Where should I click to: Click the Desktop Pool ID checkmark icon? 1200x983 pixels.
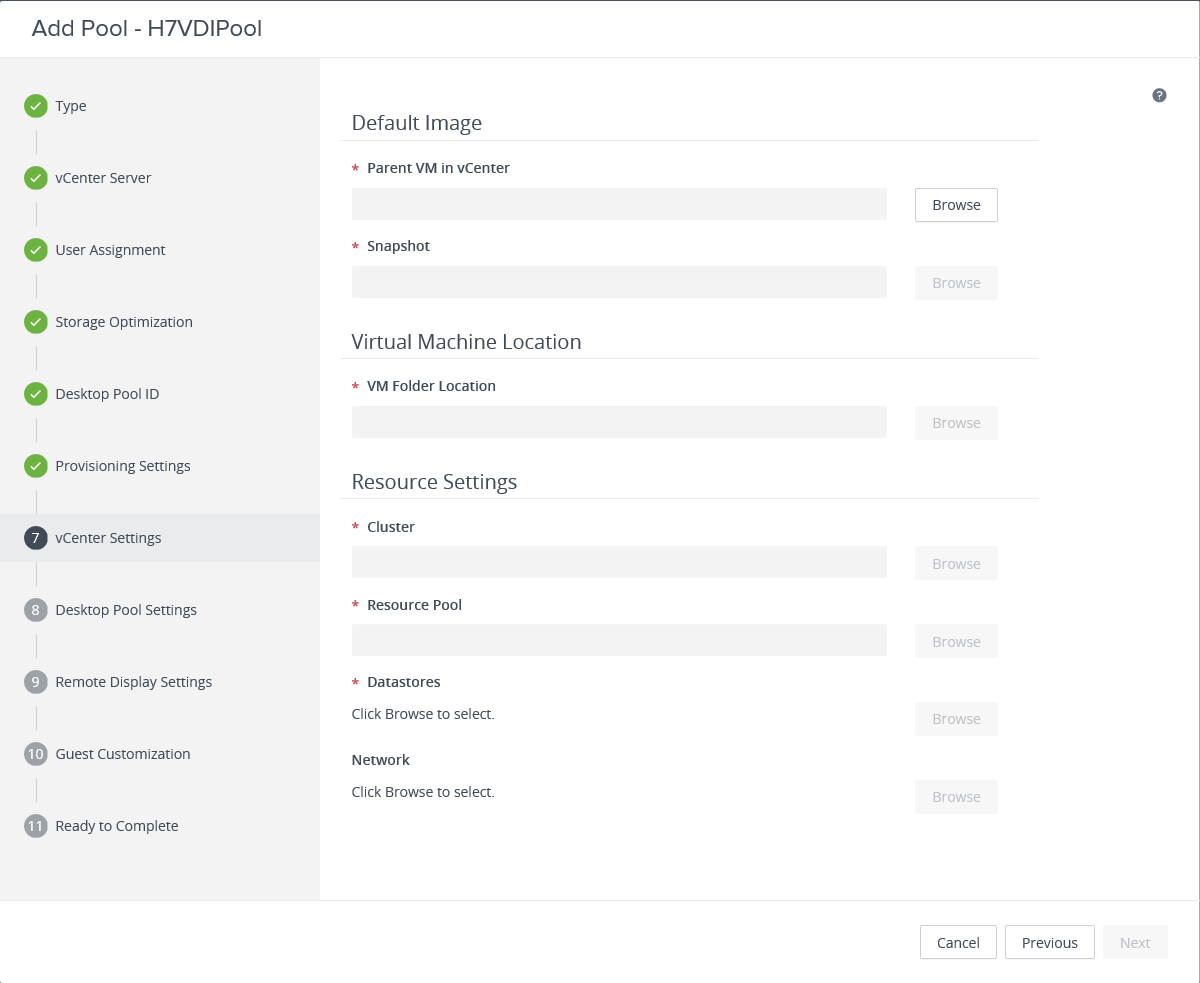[x=36, y=394]
